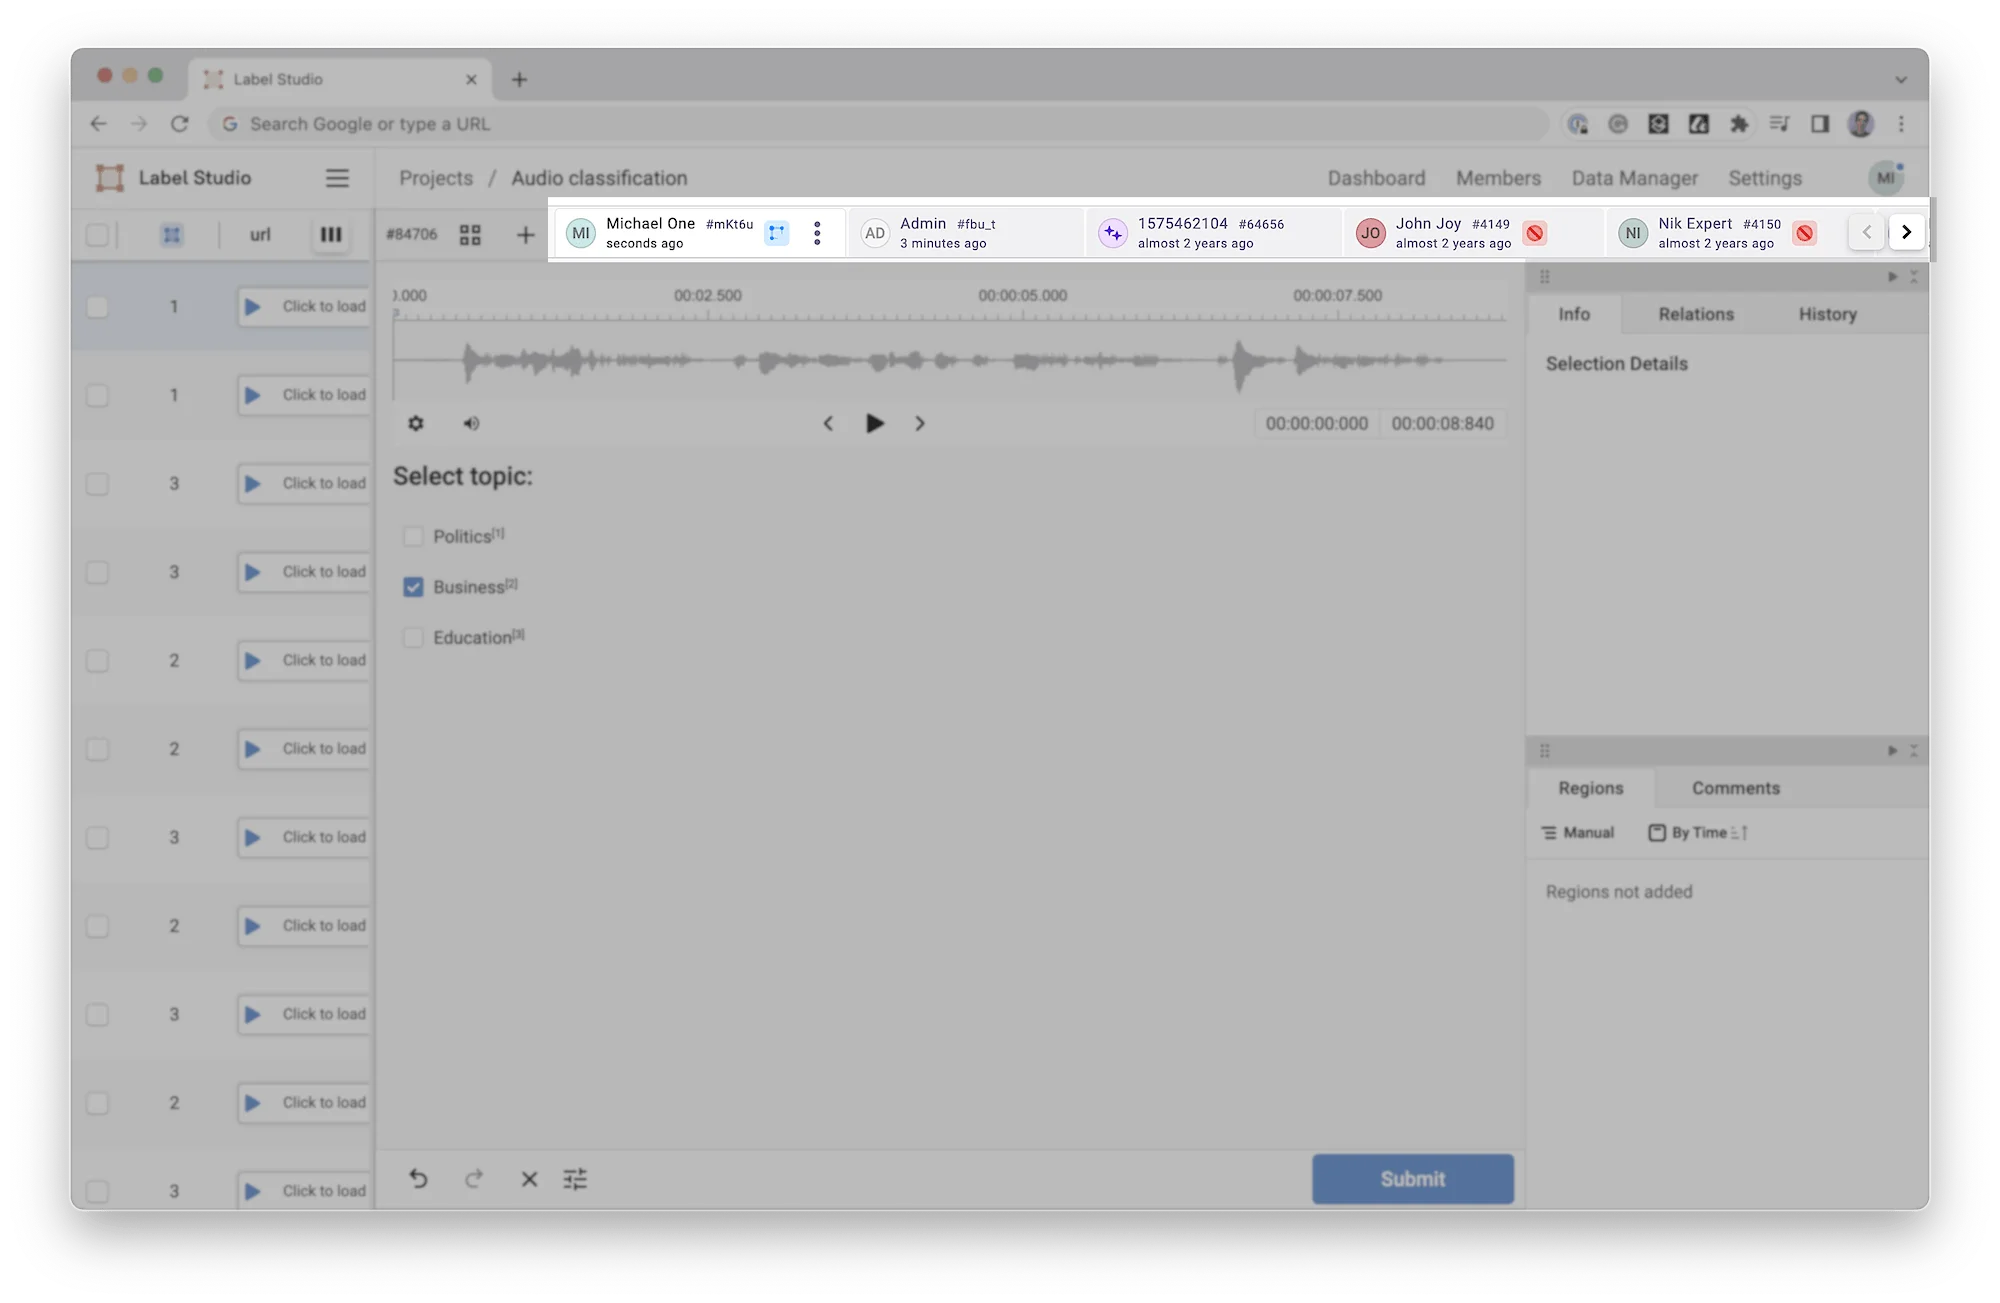This screenshot has width=2000, height=1303.
Task: Play the audio clip
Action: click(874, 423)
